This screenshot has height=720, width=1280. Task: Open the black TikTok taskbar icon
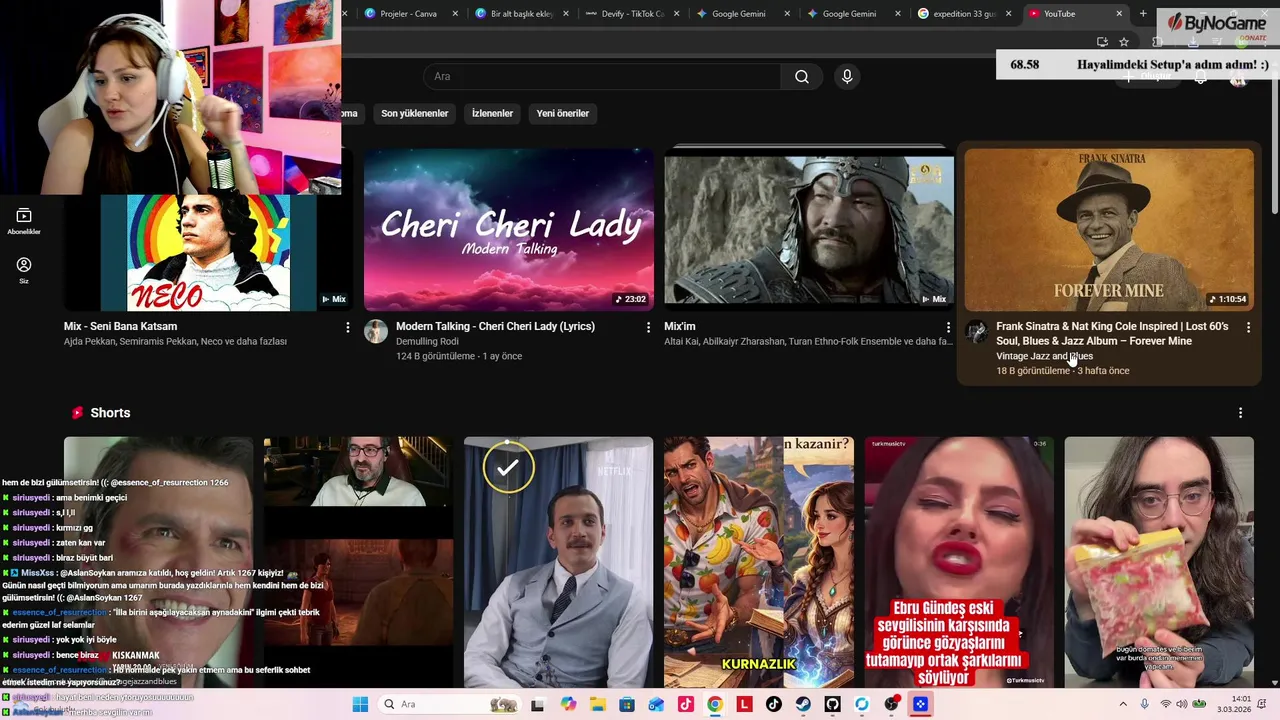pyautogui.click(x=773, y=704)
